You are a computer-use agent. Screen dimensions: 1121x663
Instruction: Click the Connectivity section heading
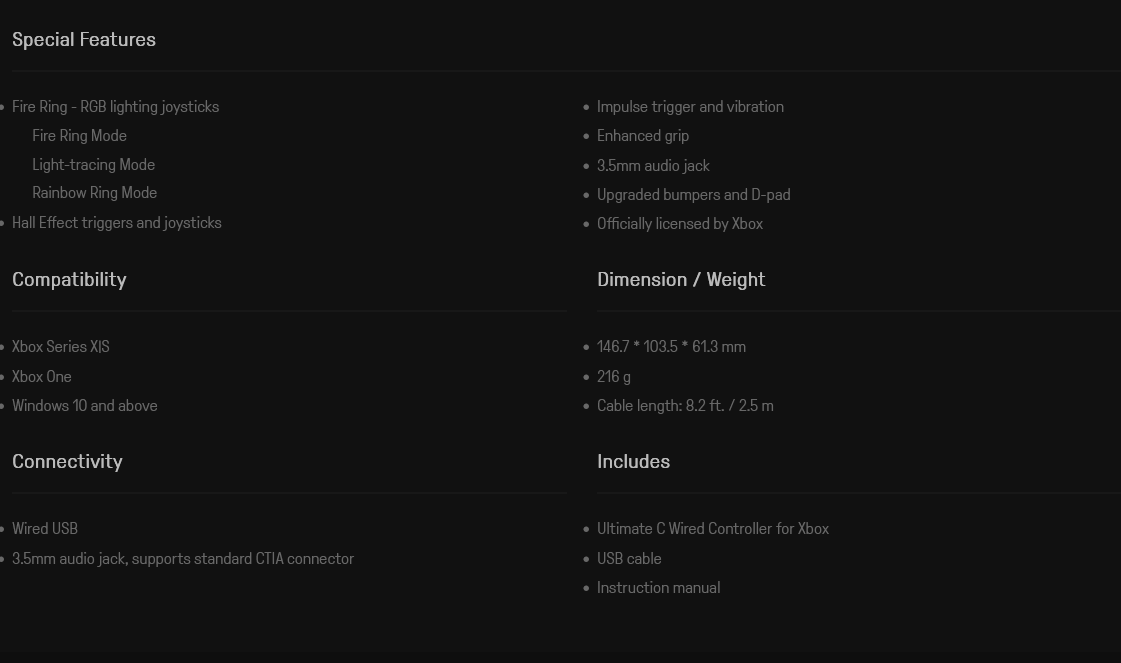(x=67, y=462)
